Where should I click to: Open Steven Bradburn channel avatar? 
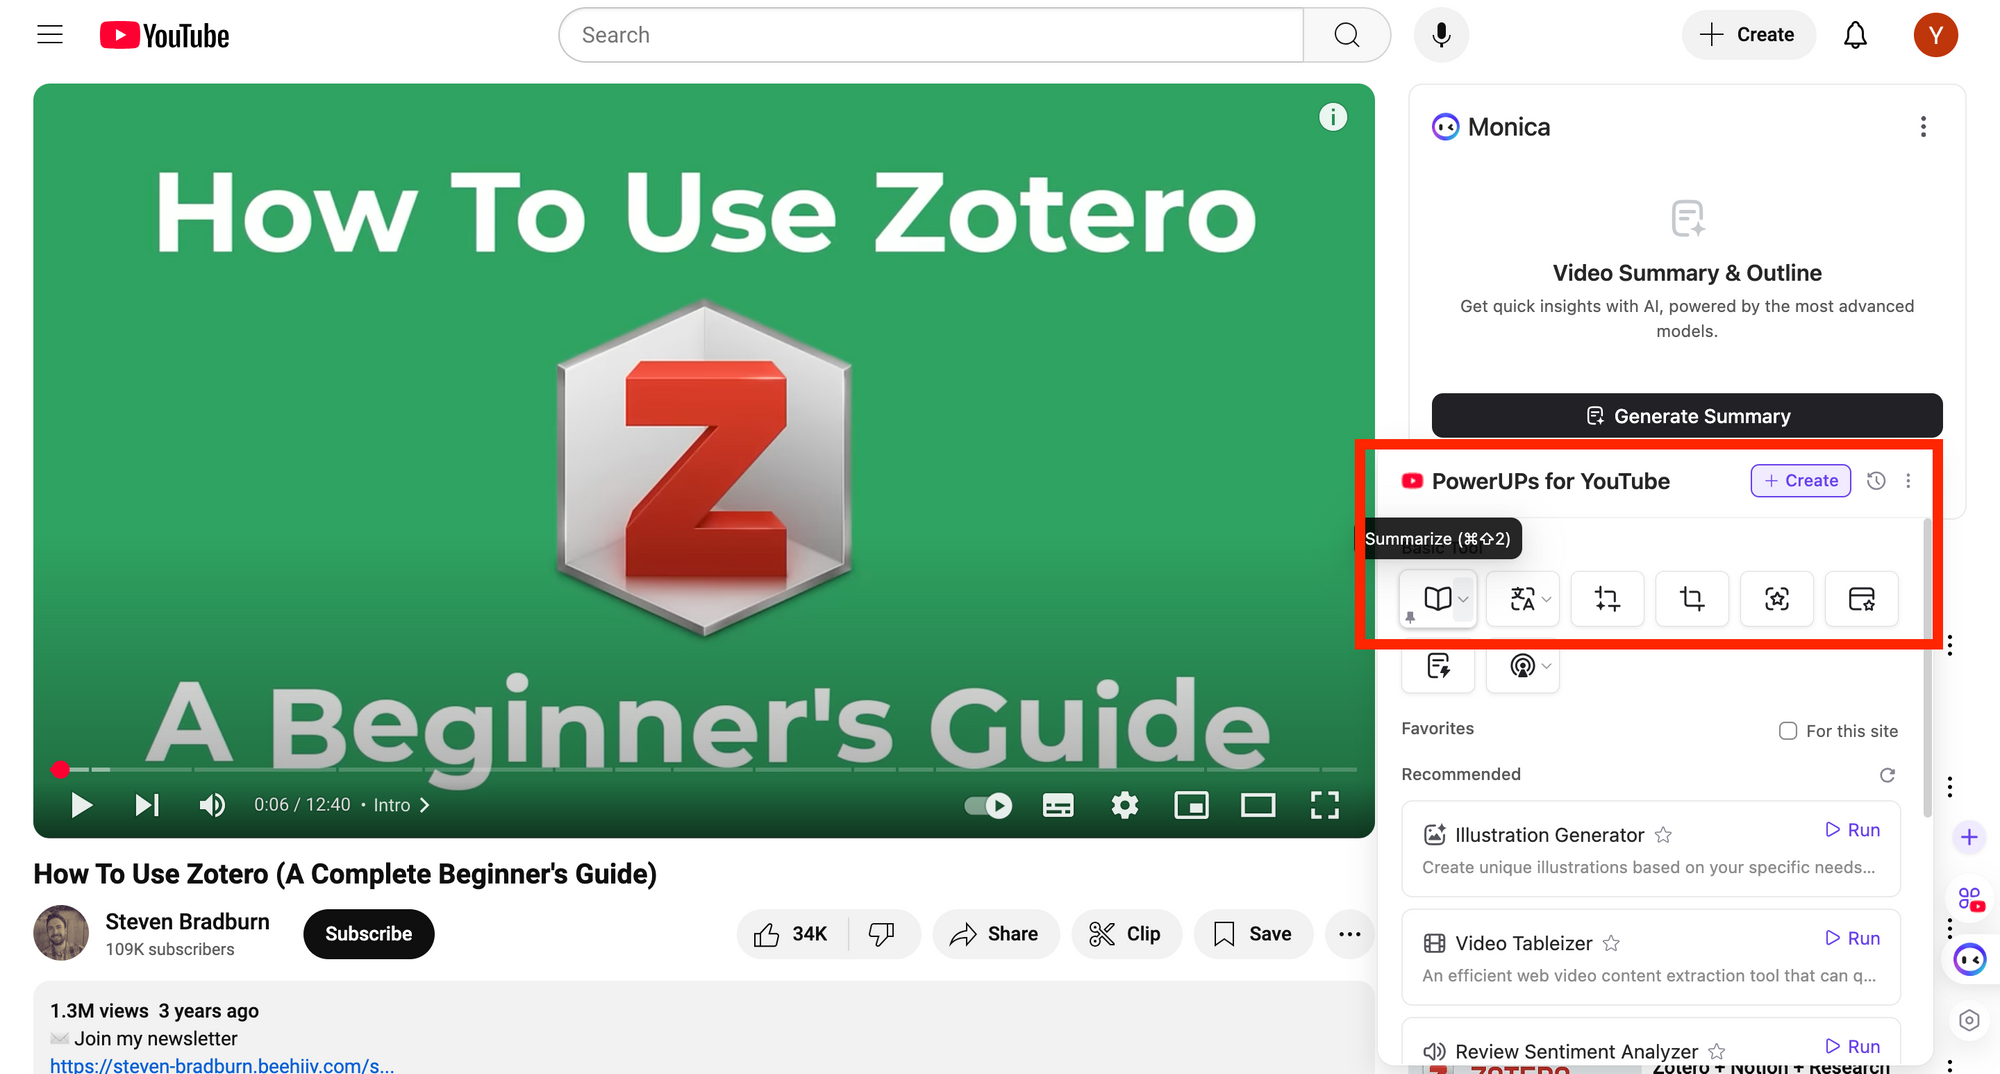[61, 933]
